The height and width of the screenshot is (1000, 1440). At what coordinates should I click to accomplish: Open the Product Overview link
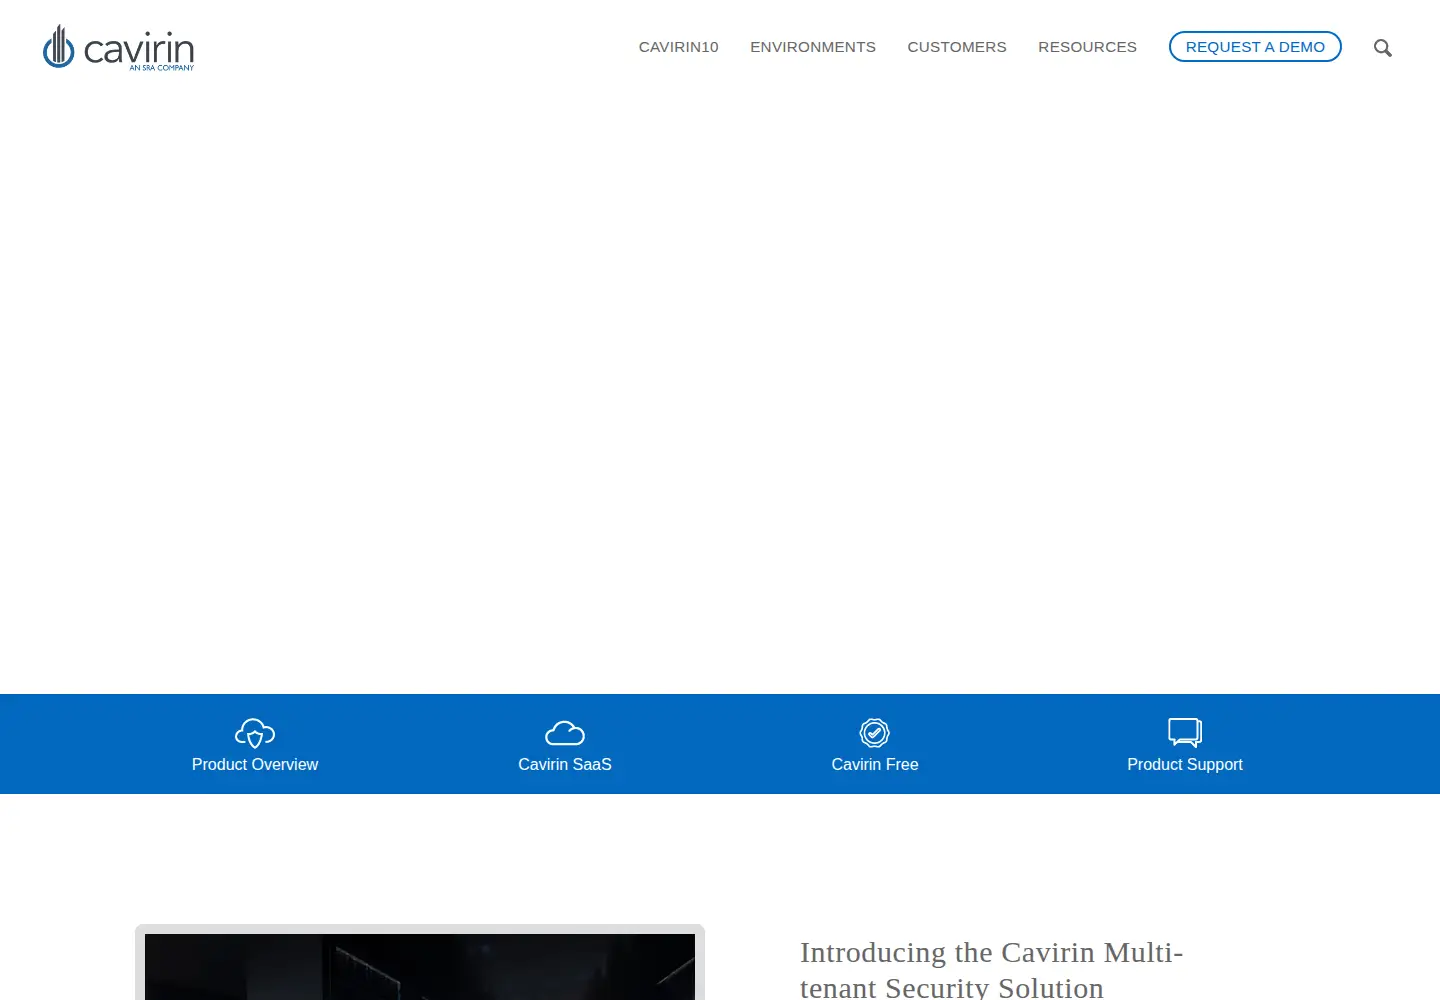point(255,764)
